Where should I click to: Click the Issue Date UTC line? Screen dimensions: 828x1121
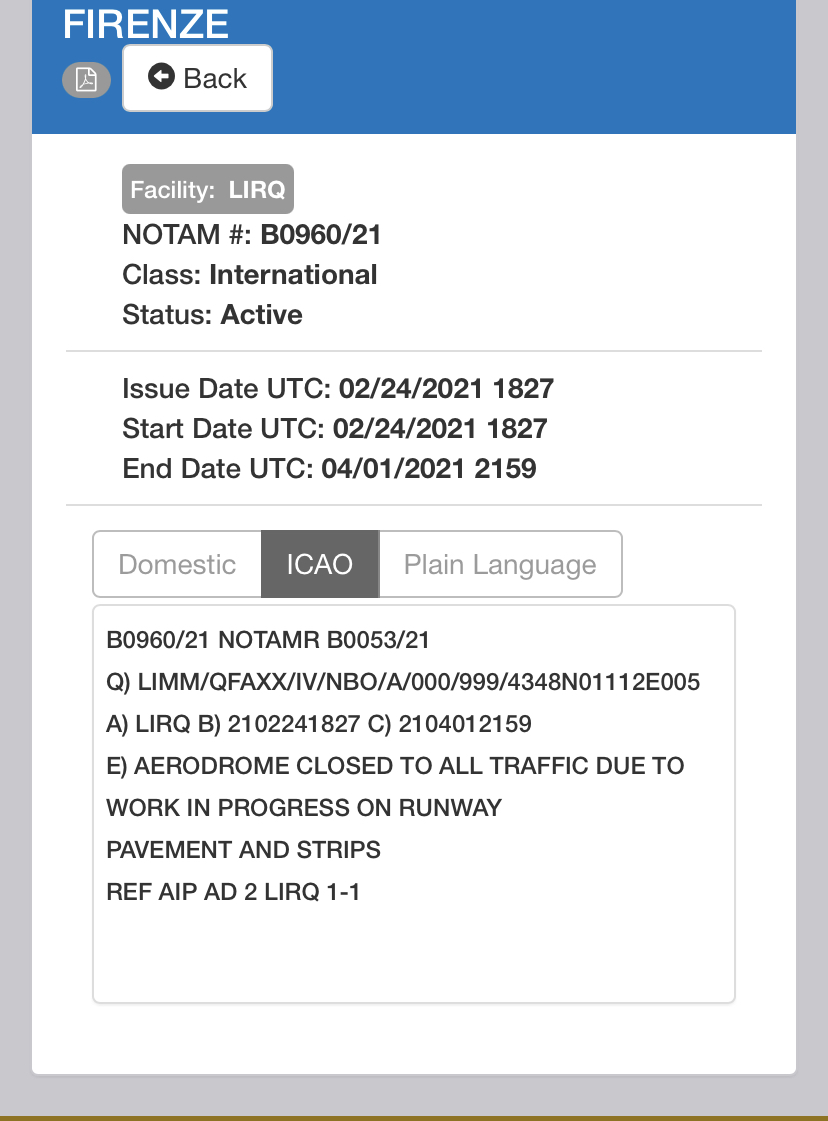coord(338,388)
